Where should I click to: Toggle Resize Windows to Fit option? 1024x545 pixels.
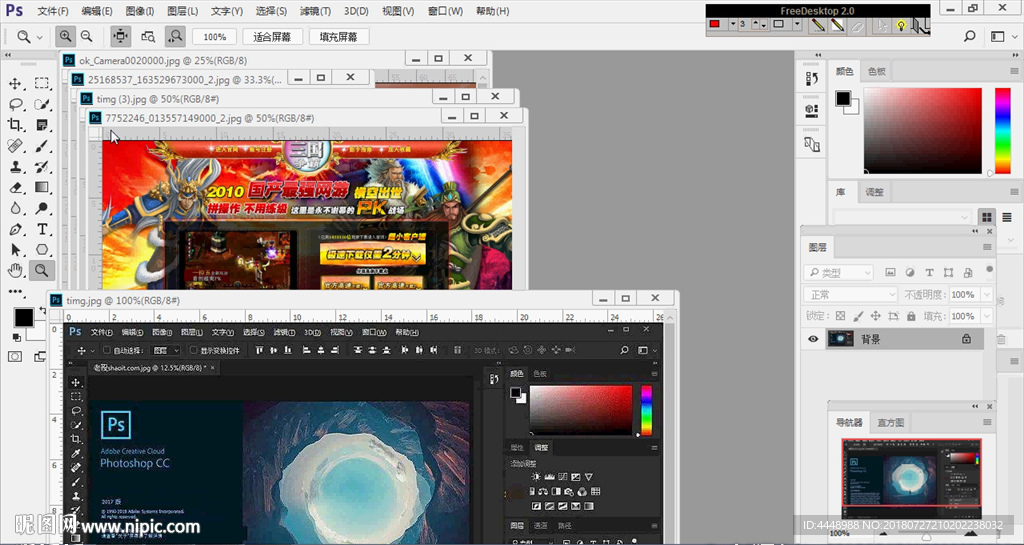pyautogui.click(x=120, y=37)
